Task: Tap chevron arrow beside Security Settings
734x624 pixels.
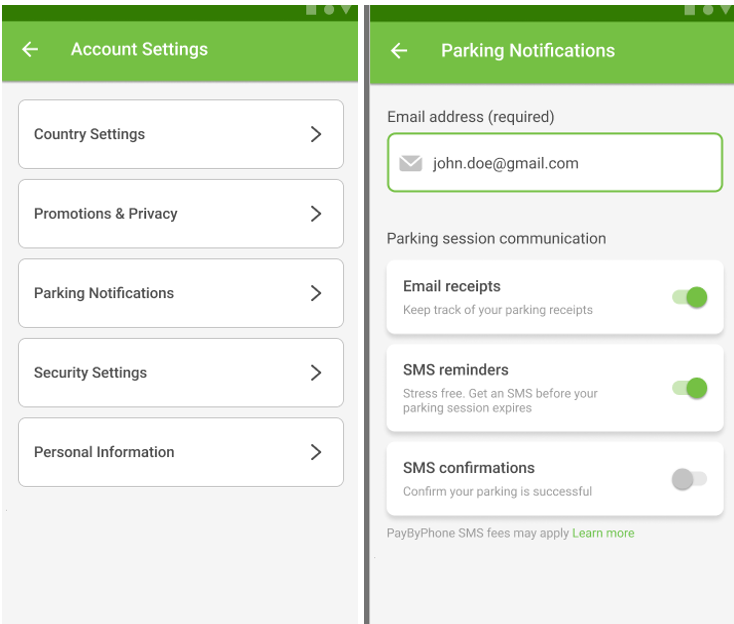Action: pyautogui.click(x=316, y=373)
